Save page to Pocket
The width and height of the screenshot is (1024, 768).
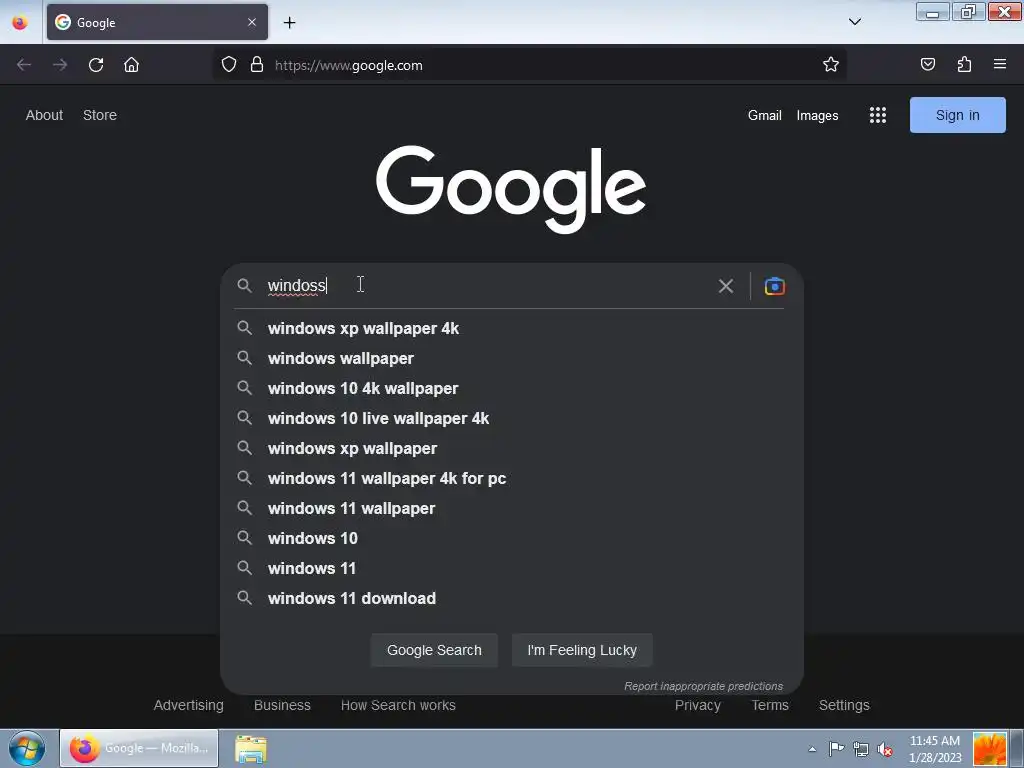pyautogui.click(x=927, y=64)
